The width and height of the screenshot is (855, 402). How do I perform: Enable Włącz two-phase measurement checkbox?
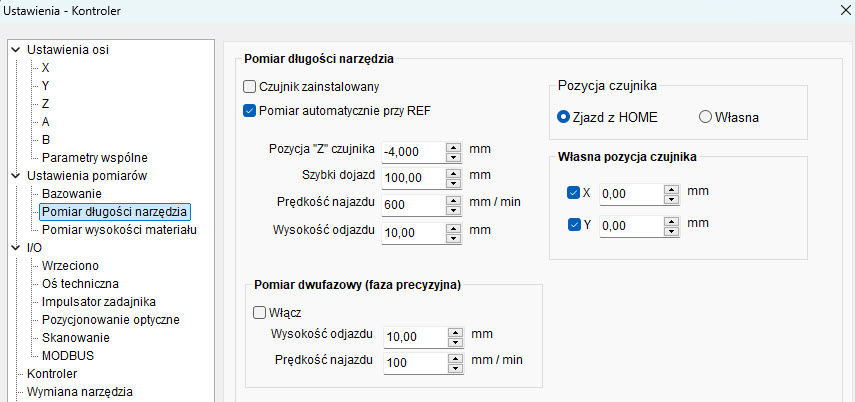pyautogui.click(x=260, y=313)
